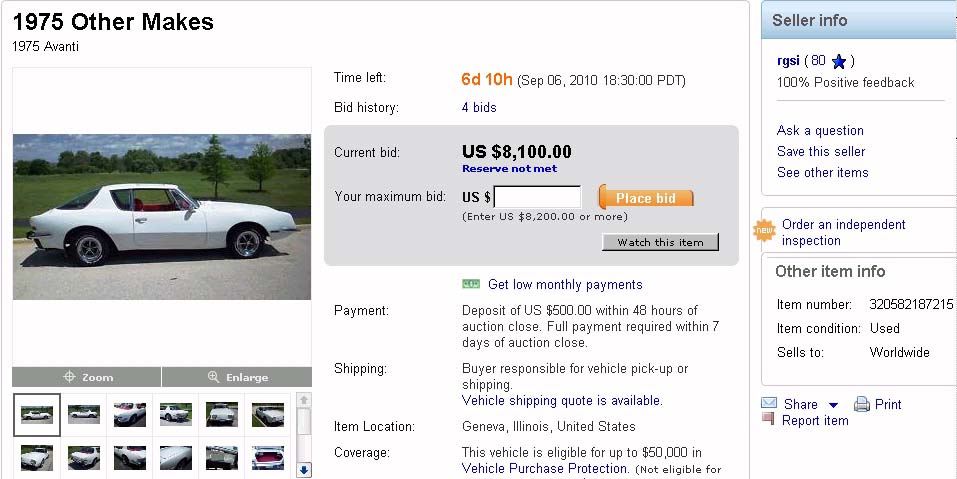This screenshot has height=479, width=957.
Task: Open the Share dropdown arrow
Action: pos(833,405)
